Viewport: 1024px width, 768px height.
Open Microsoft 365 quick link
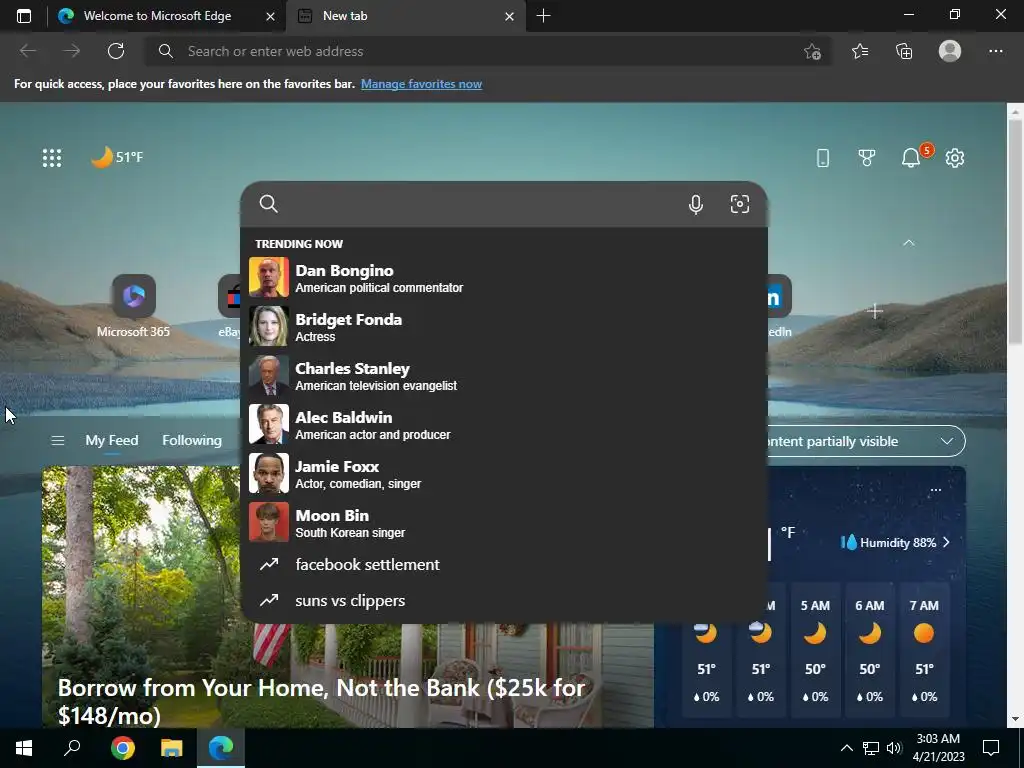(133, 306)
